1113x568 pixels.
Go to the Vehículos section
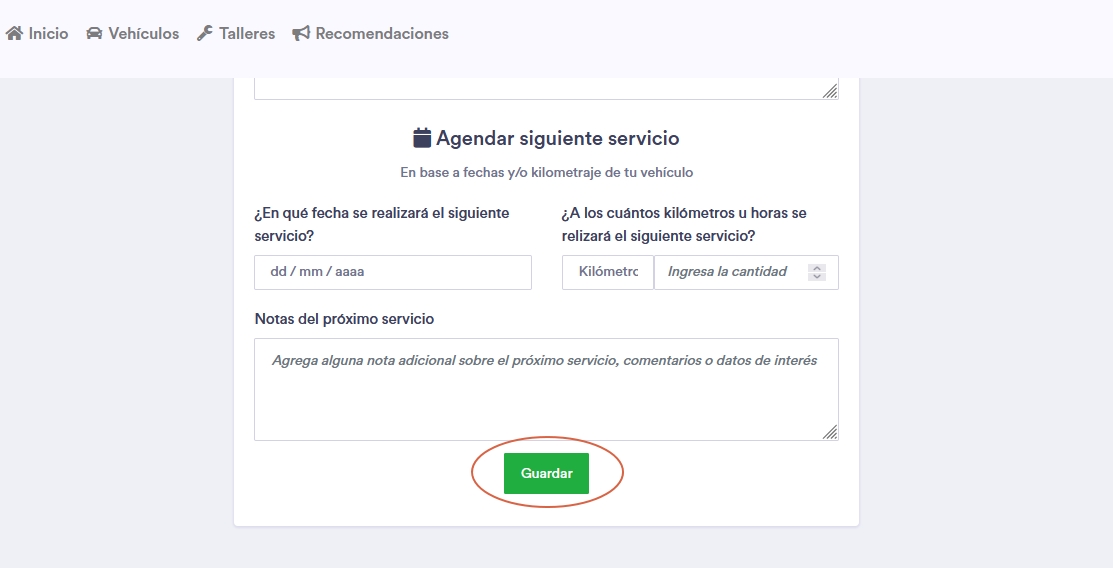coord(143,34)
